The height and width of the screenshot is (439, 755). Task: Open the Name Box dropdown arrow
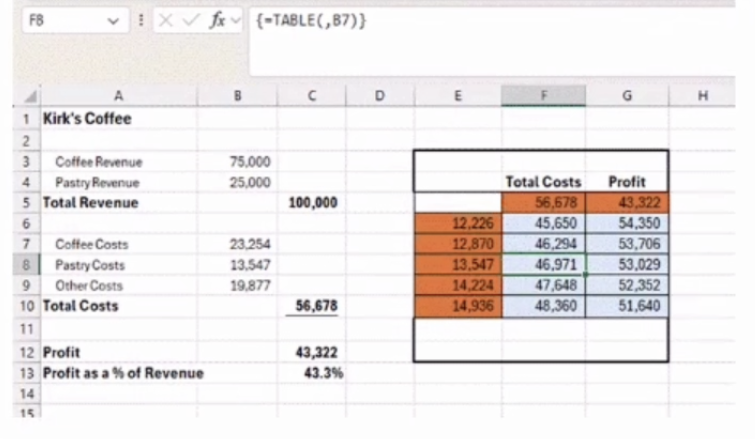click(113, 21)
